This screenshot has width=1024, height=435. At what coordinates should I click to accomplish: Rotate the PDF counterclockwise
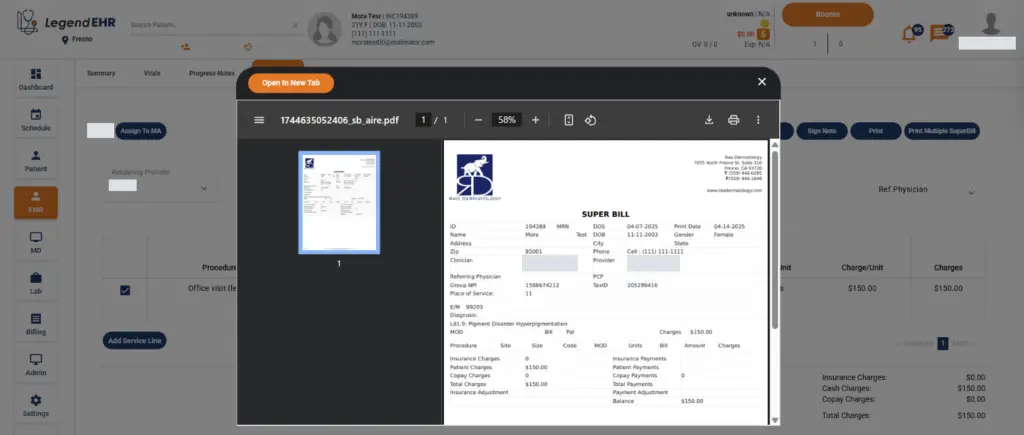[590, 120]
